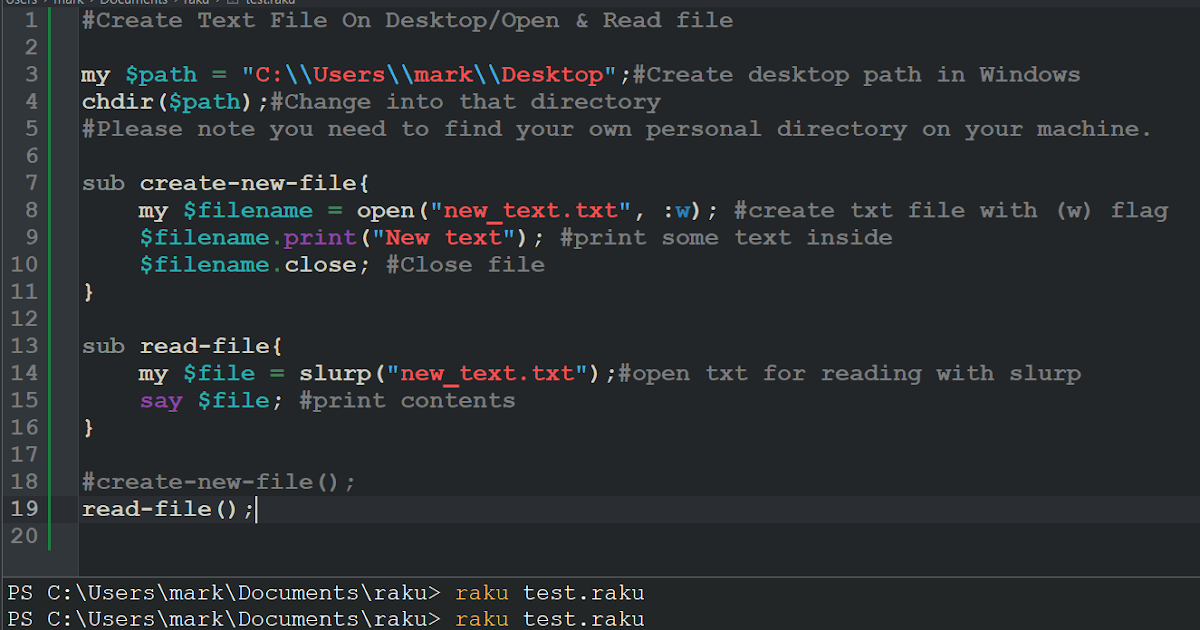Screen dimensions: 1200x630
Task: Click comment "#Change into that directory"
Action: (x=465, y=102)
